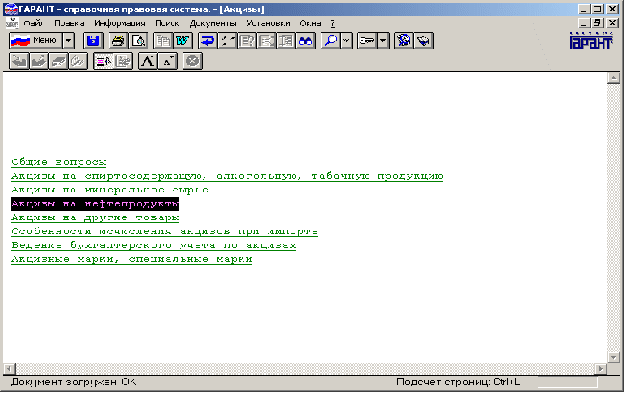Click the horizontal scrollbar right arrow
This screenshot has width=625, height=393.
601,369
